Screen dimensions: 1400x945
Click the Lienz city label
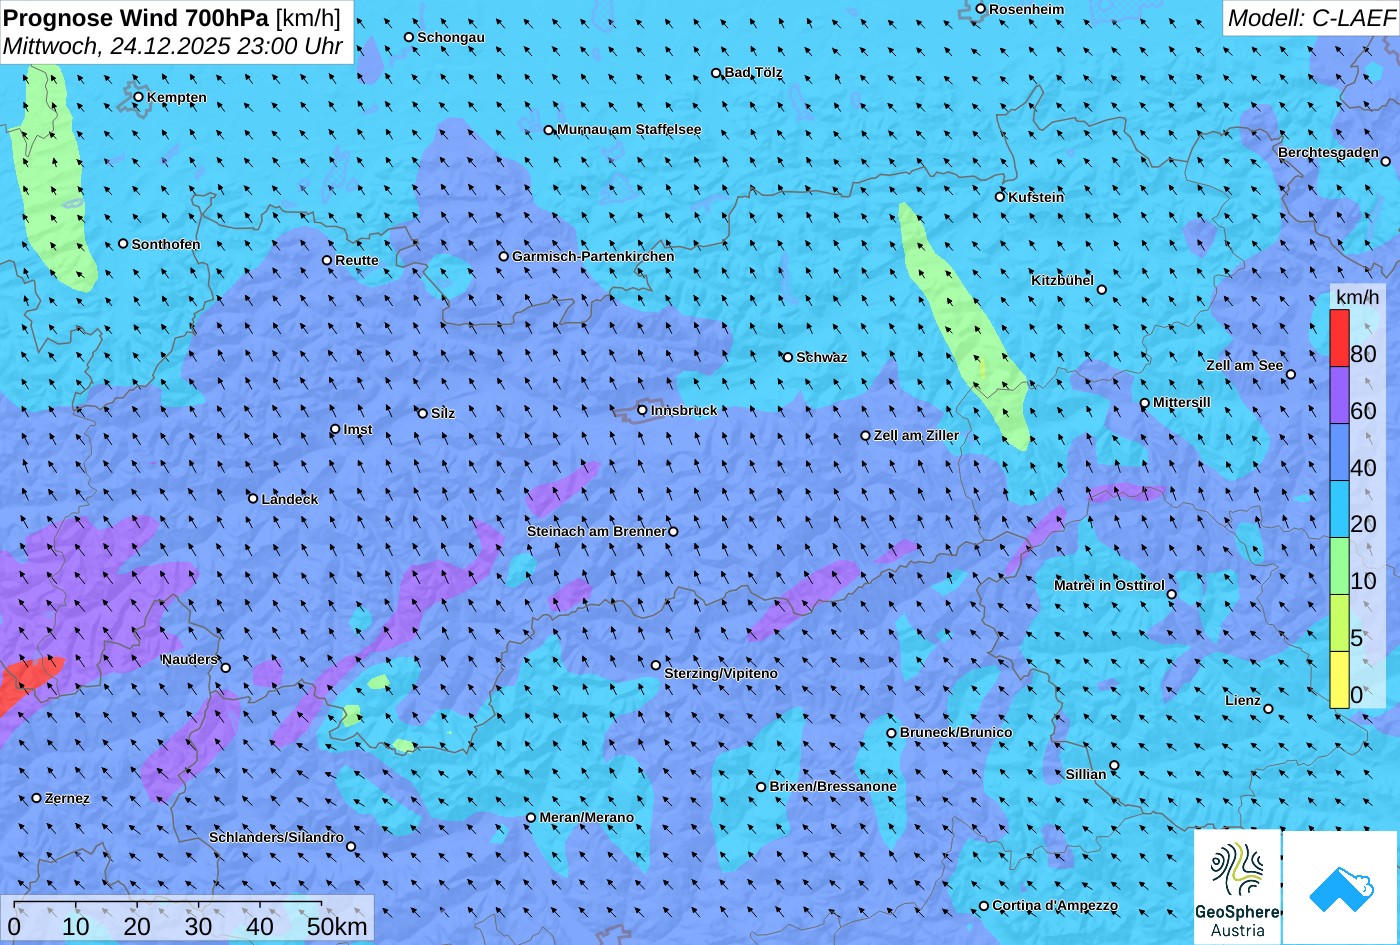click(x=1243, y=700)
